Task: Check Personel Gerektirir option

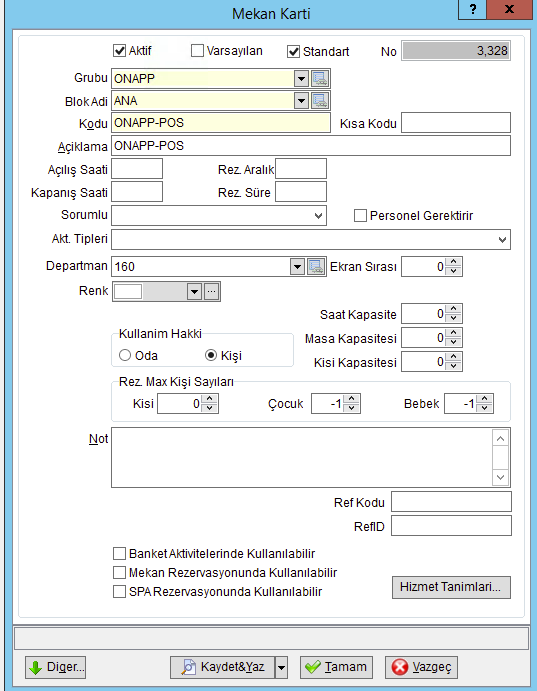Action: click(x=360, y=215)
